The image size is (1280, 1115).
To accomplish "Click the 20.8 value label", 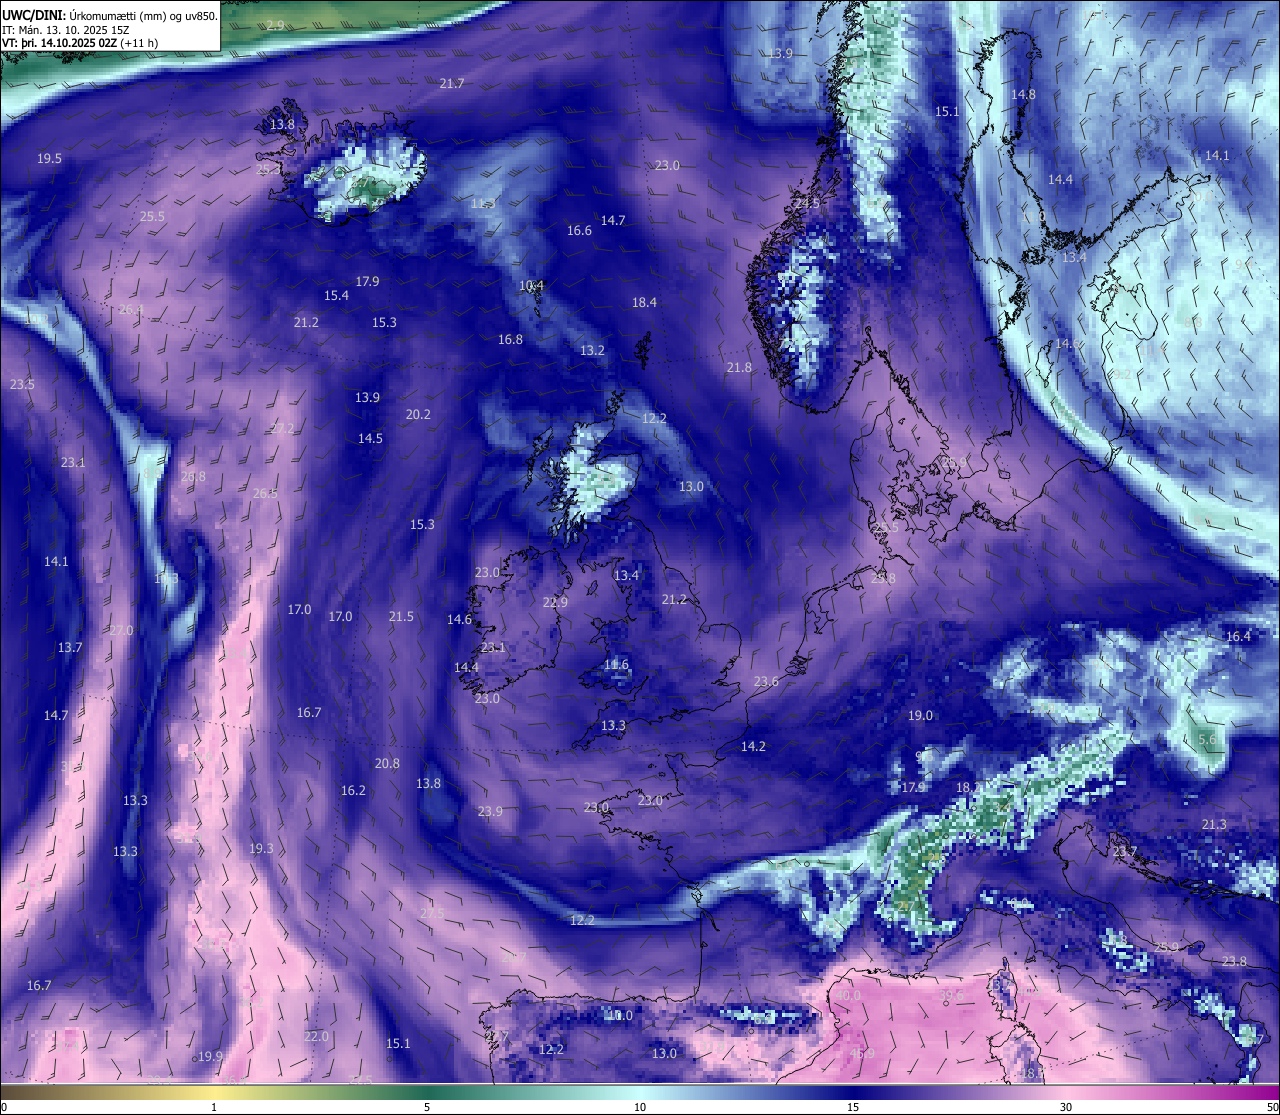I will tap(387, 763).
